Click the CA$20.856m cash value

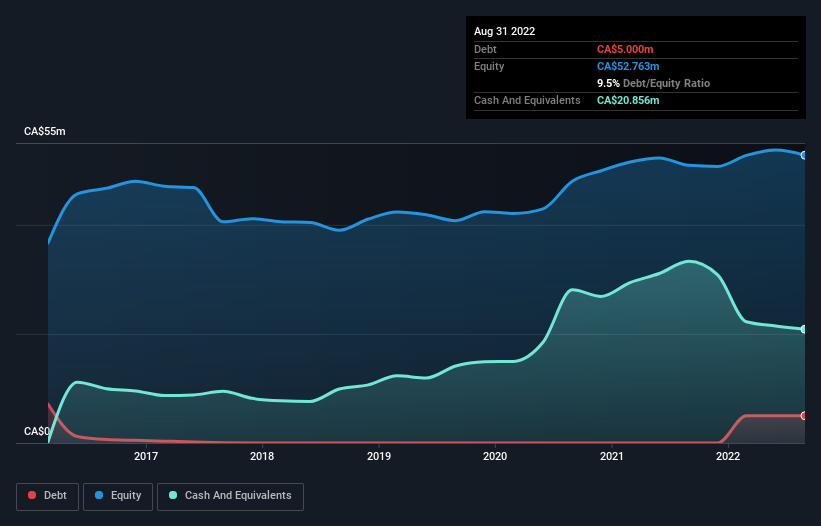click(x=628, y=100)
